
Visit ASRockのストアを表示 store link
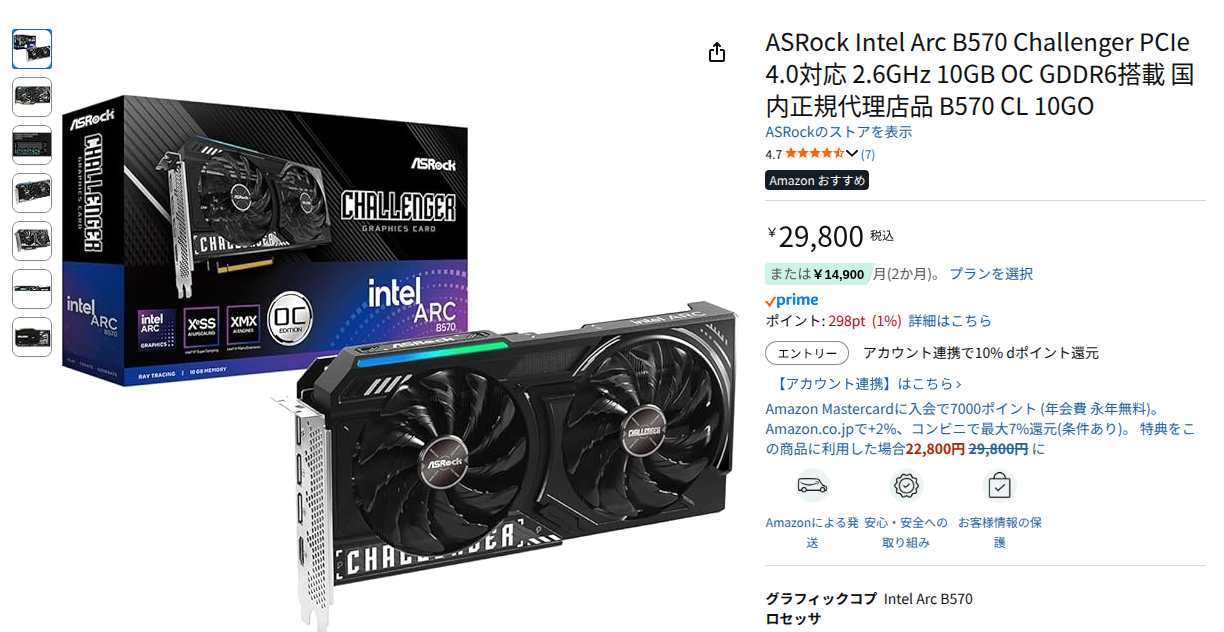pos(838,132)
